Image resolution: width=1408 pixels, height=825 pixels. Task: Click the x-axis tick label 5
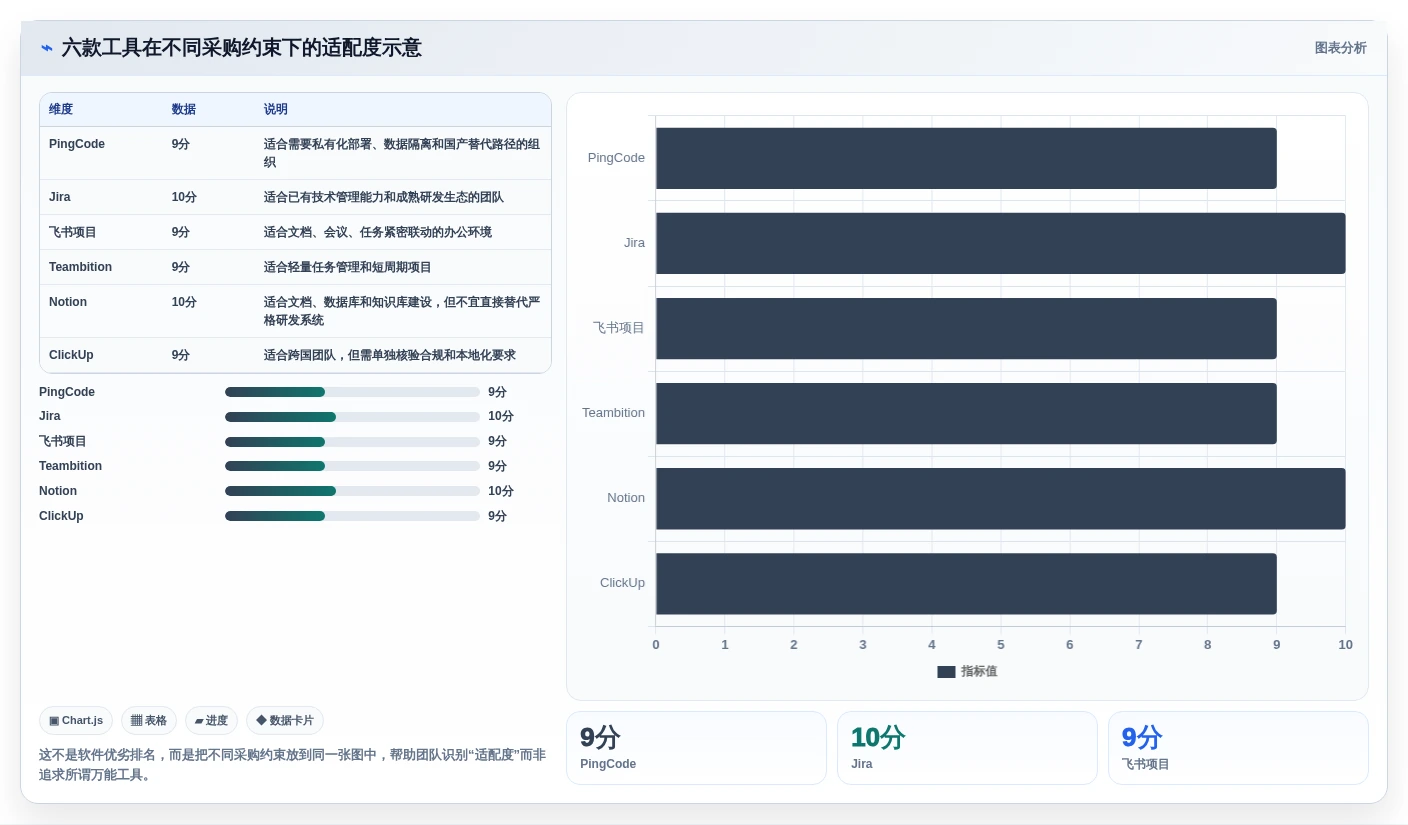(1001, 645)
